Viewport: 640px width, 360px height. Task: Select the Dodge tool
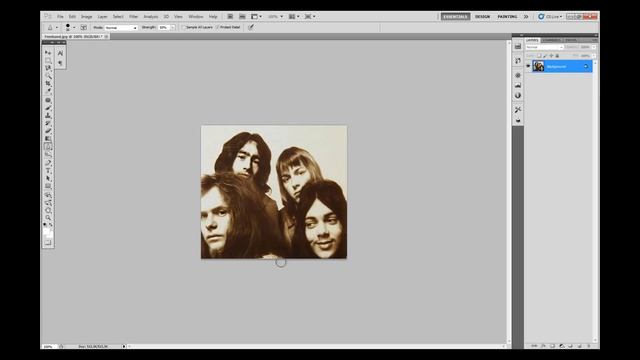coord(48,155)
